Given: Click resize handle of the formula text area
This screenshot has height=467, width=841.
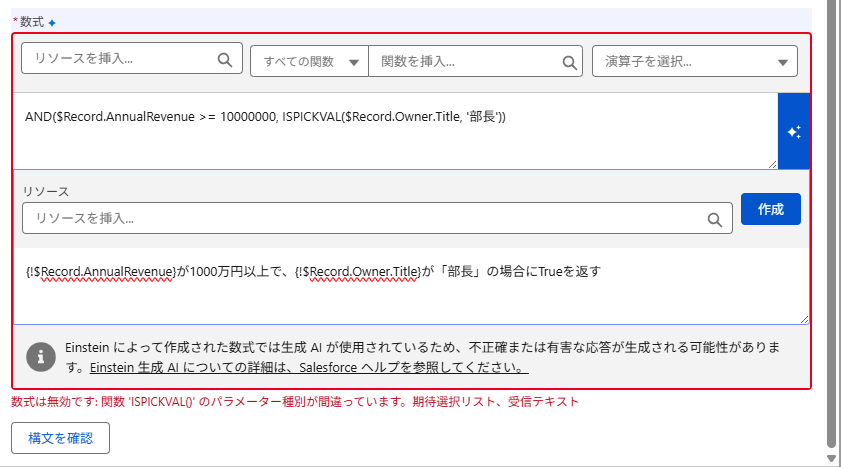Looking at the screenshot, I should point(771,163).
